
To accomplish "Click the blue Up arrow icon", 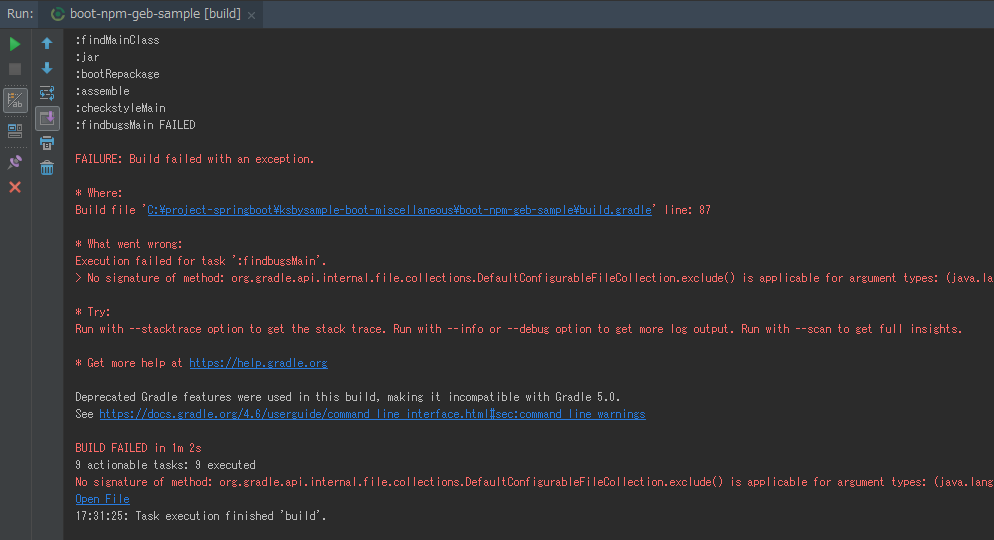I will click(47, 43).
